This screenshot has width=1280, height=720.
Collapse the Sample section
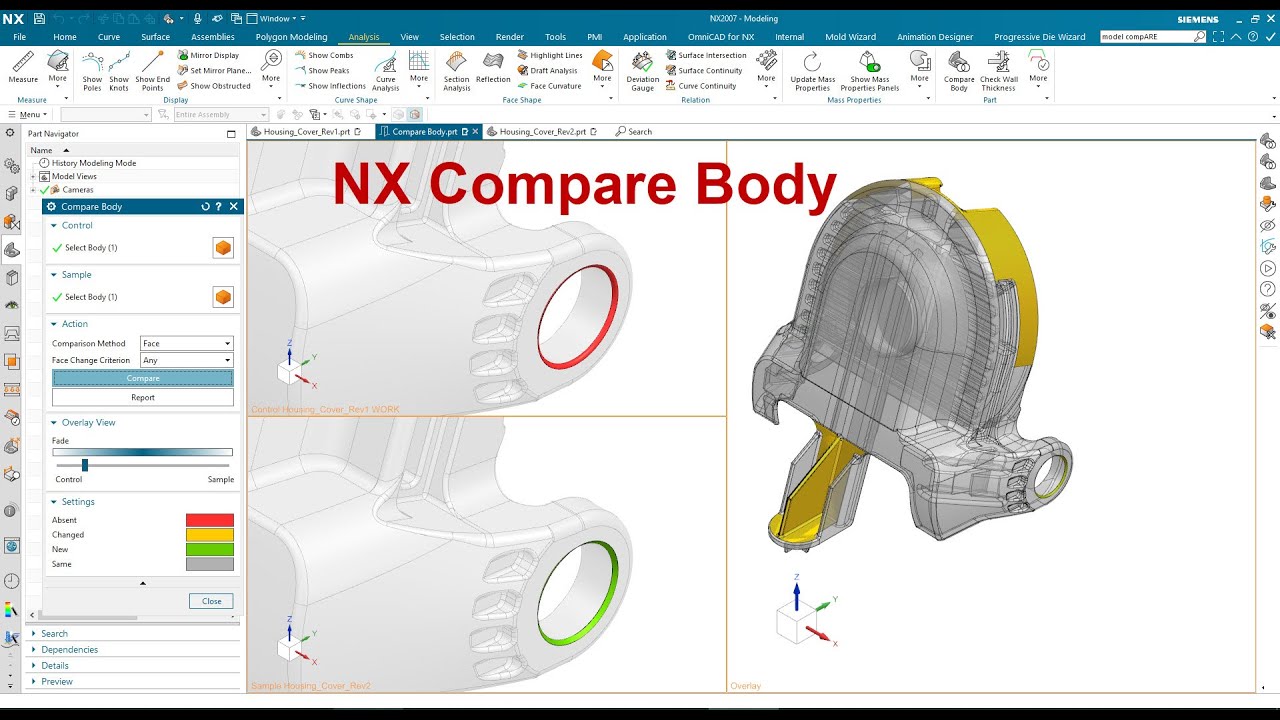(54, 275)
